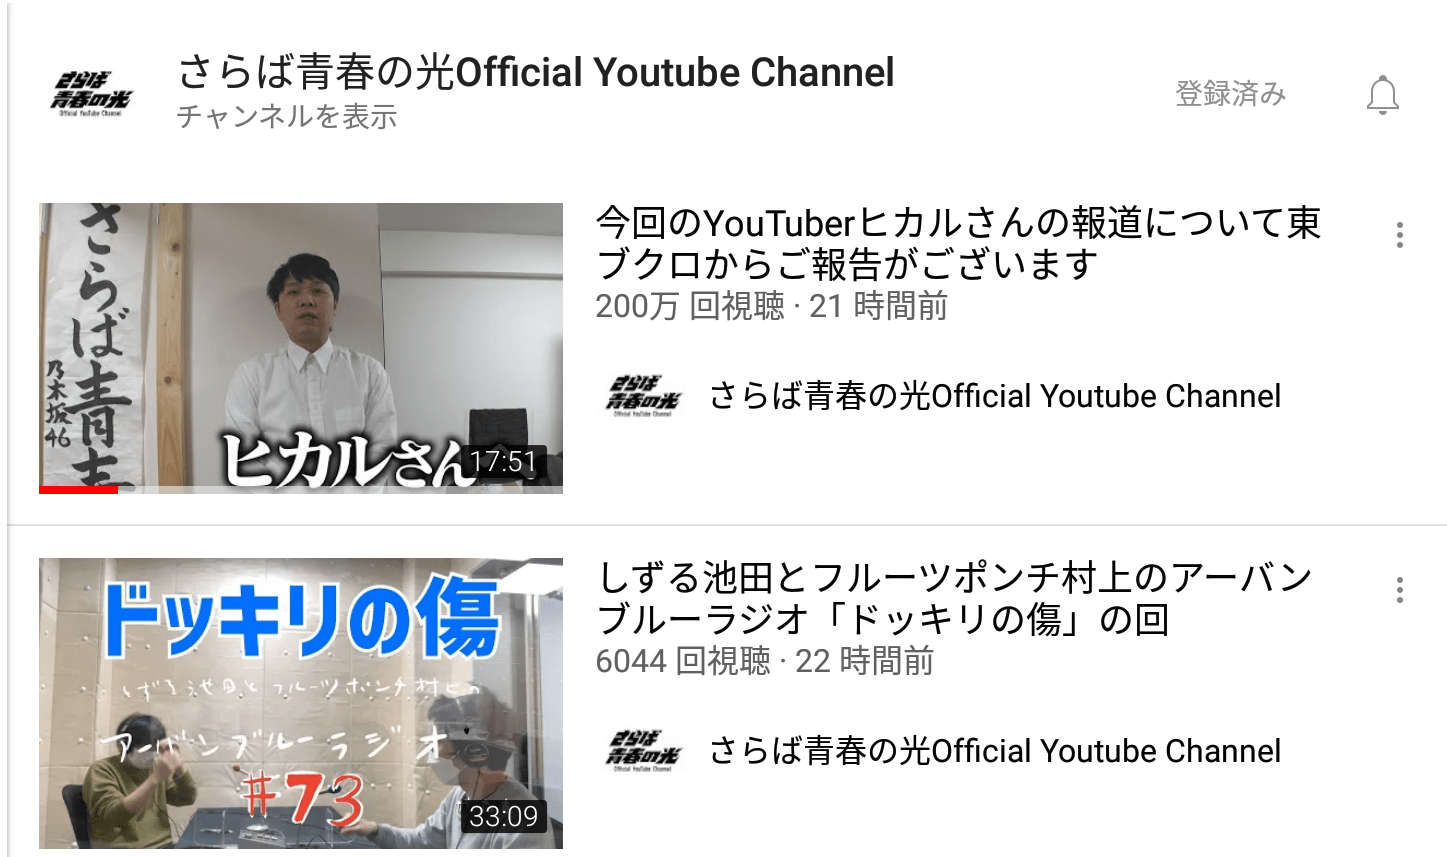Screen dimensions: 1447x857
Task: Click the red watch progress bar
Action: click(x=78, y=490)
